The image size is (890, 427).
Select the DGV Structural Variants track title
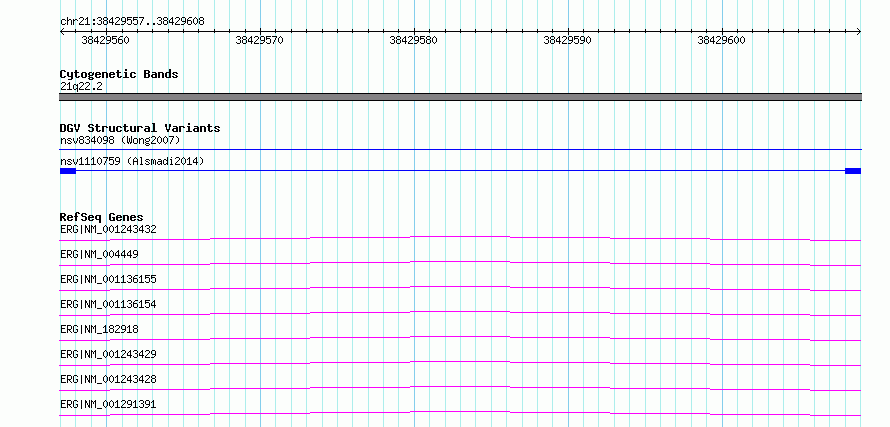click(x=140, y=128)
